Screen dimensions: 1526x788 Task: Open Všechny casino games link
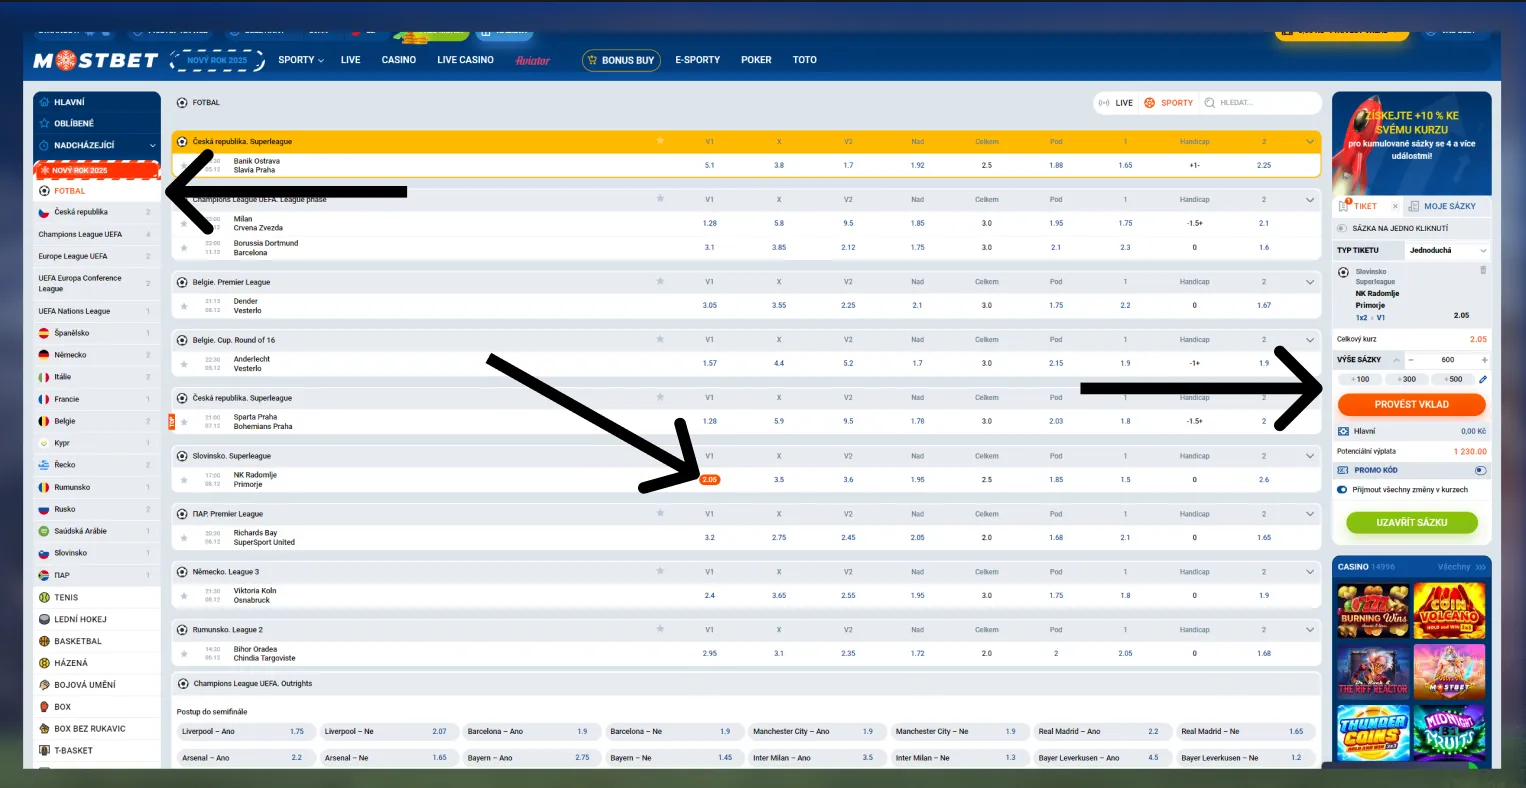point(1462,567)
